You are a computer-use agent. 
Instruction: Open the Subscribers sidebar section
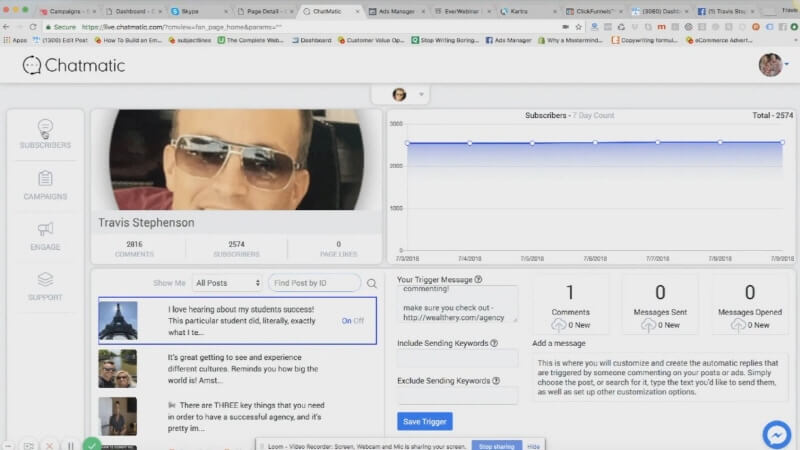pos(45,134)
